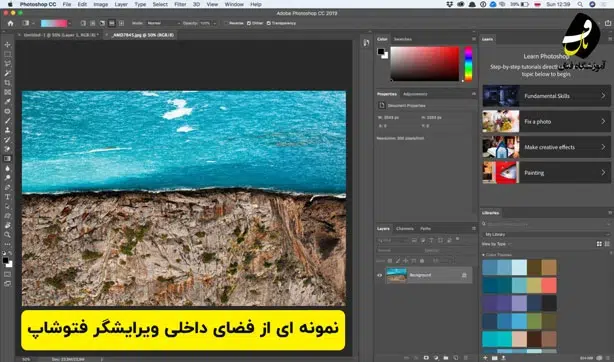614x362 pixels.
Task: Select the Lasso tool
Action: pyautogui.click(x=7, y=63)
